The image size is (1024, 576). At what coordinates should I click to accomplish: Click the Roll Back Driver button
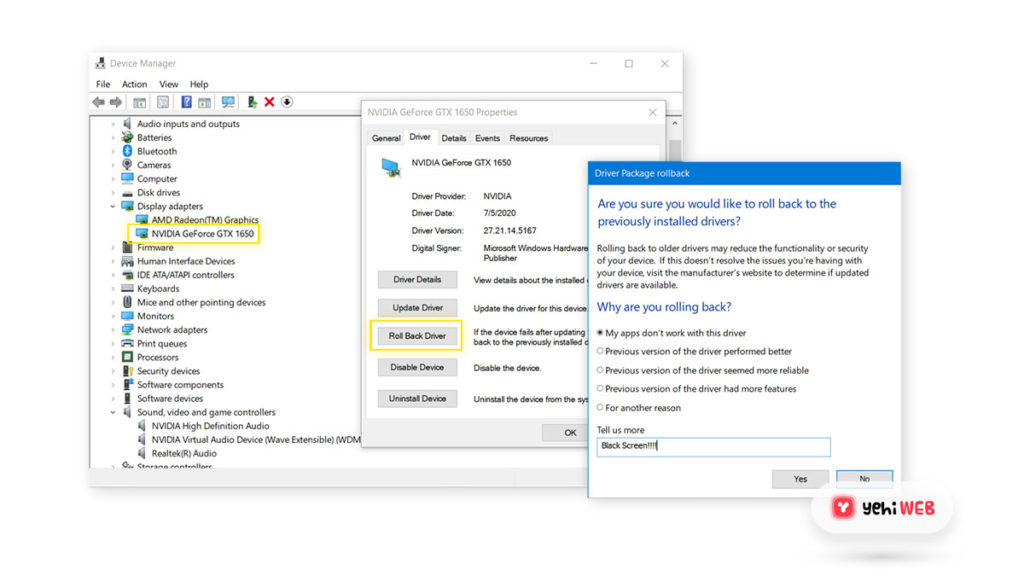[416, 336]
